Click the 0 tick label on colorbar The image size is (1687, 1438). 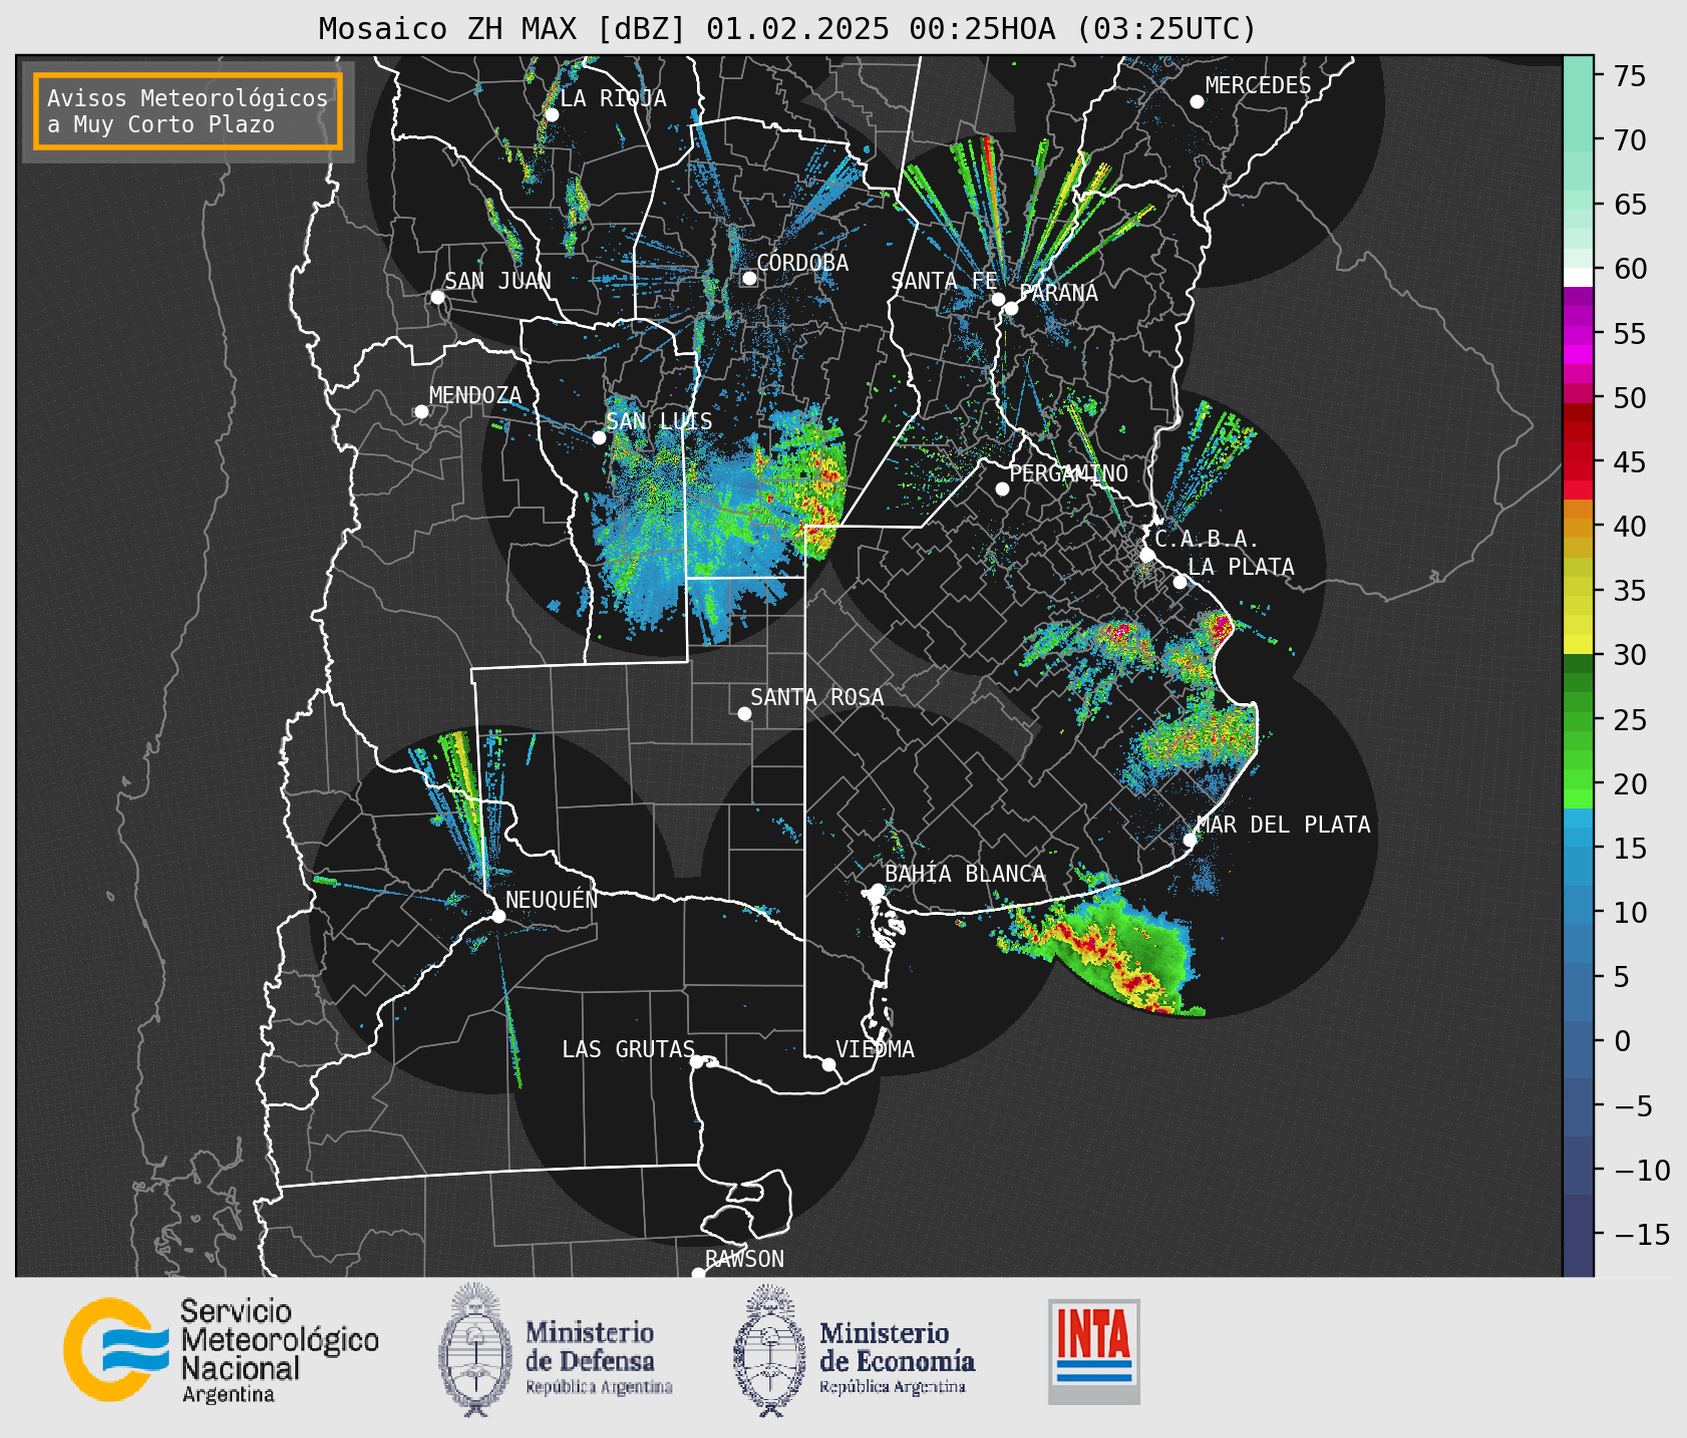1623,1042
